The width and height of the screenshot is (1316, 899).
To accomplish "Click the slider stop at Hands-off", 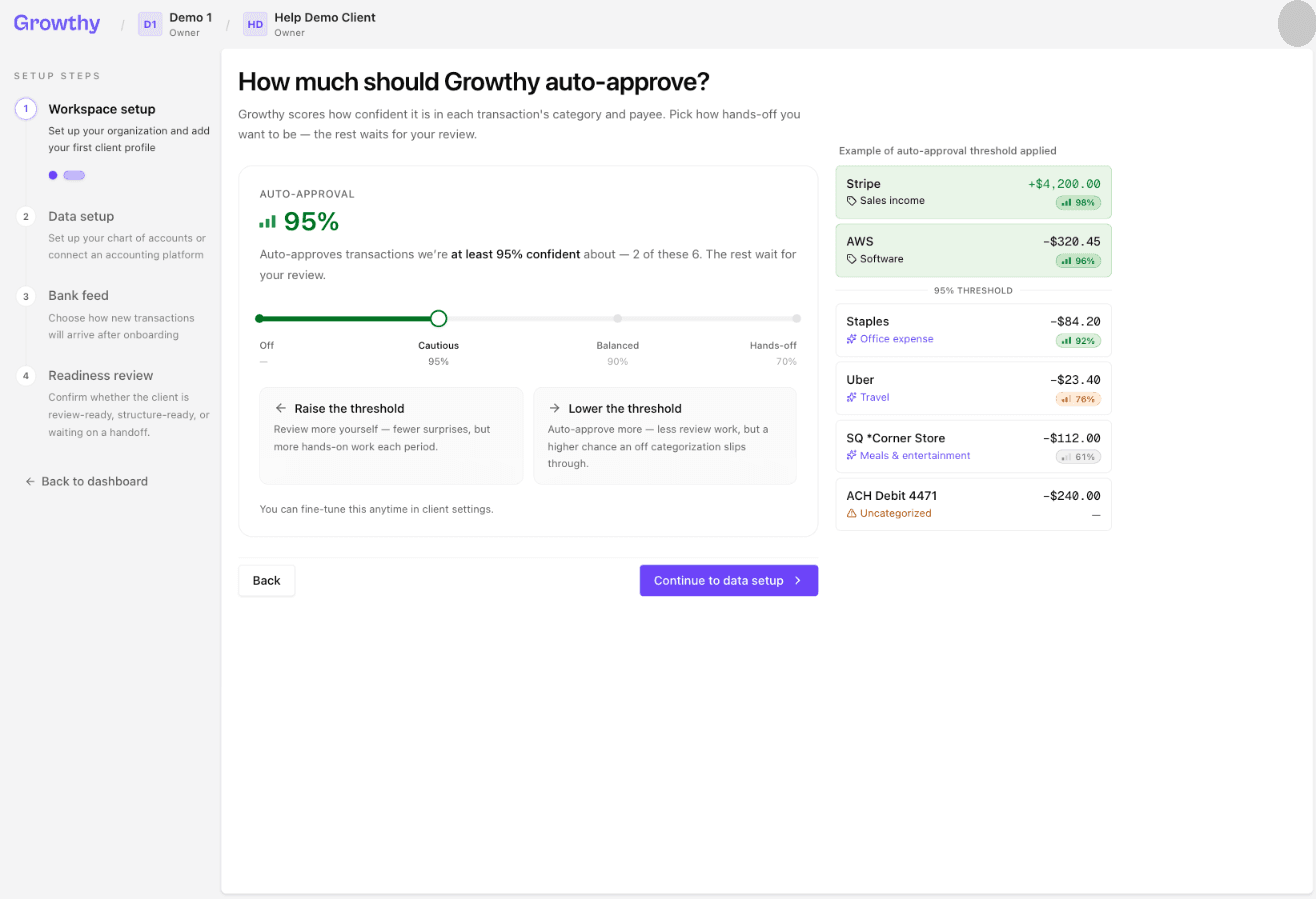I will (x=797, y=319).
